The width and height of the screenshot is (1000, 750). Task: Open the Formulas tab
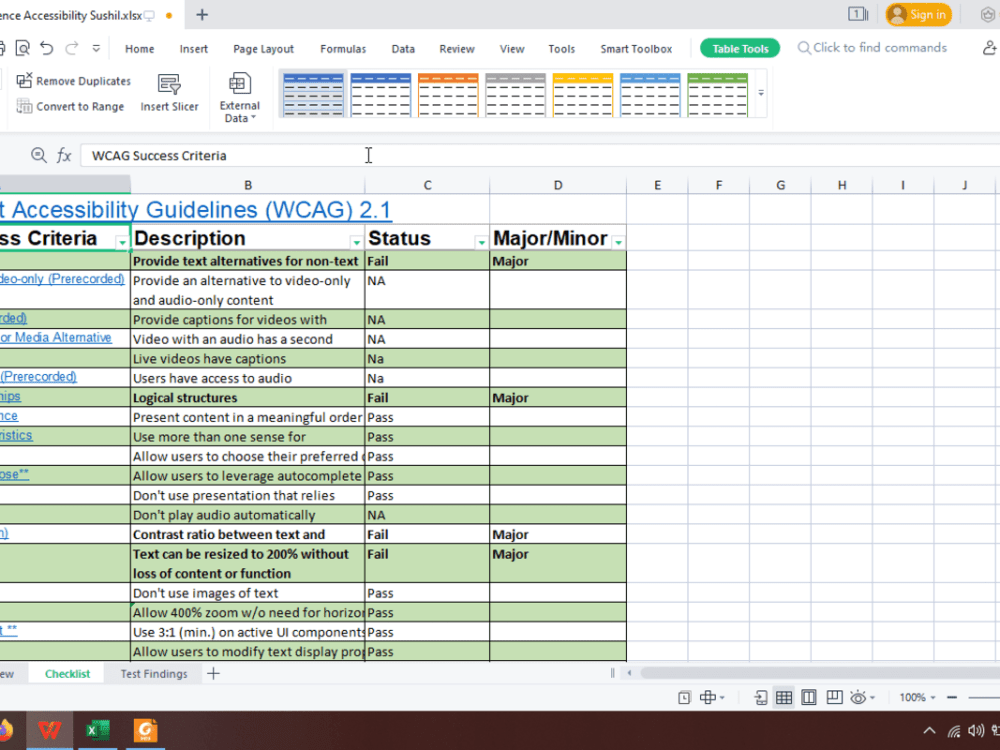click(x=343, y=49)
